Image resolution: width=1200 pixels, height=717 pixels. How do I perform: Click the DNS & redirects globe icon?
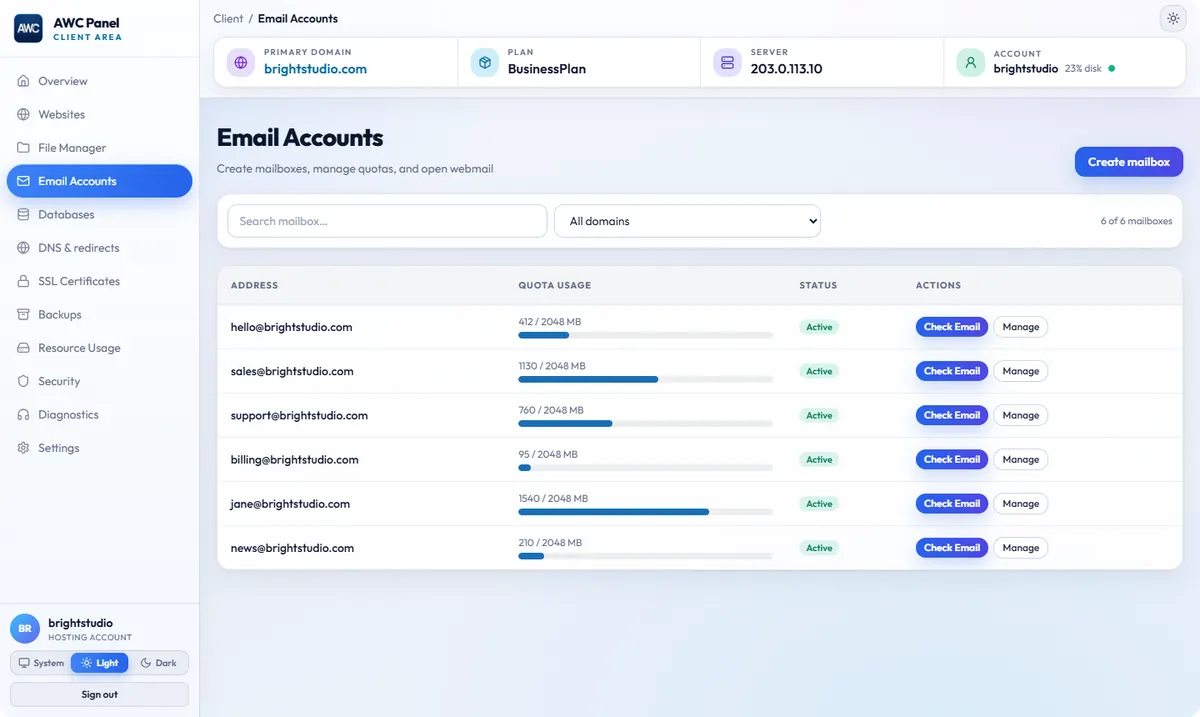coord(24,248)
